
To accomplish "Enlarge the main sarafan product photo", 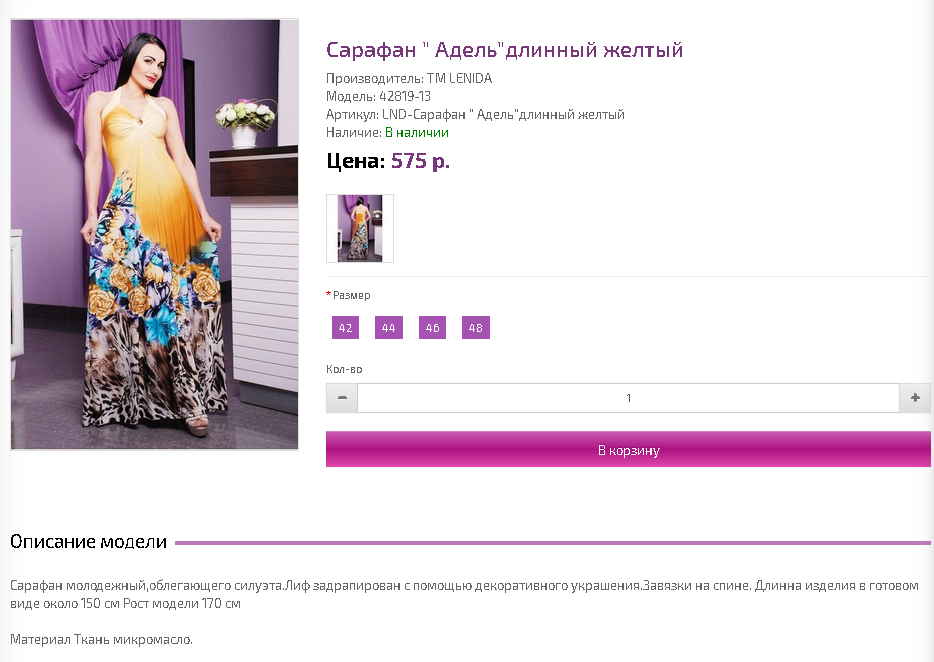I will pos(154,234).
